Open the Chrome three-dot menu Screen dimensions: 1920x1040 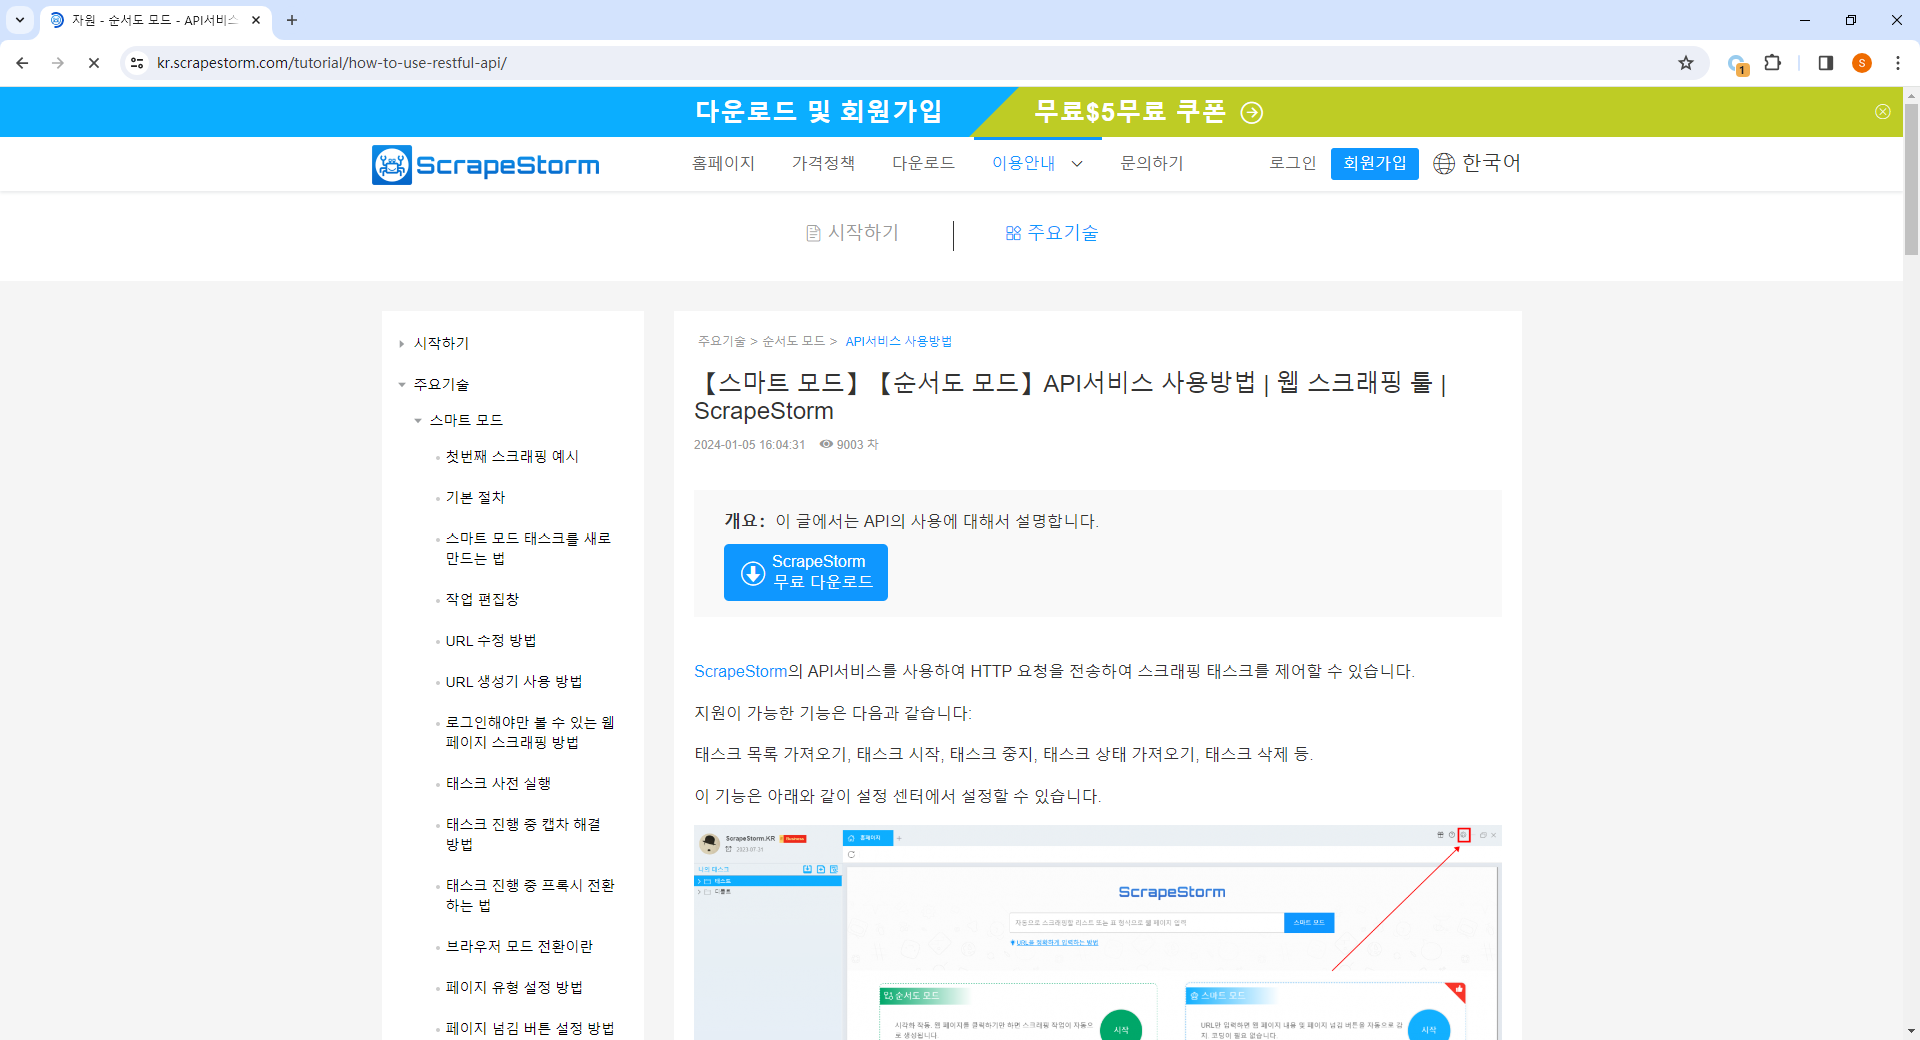(x=1898, y=63)
